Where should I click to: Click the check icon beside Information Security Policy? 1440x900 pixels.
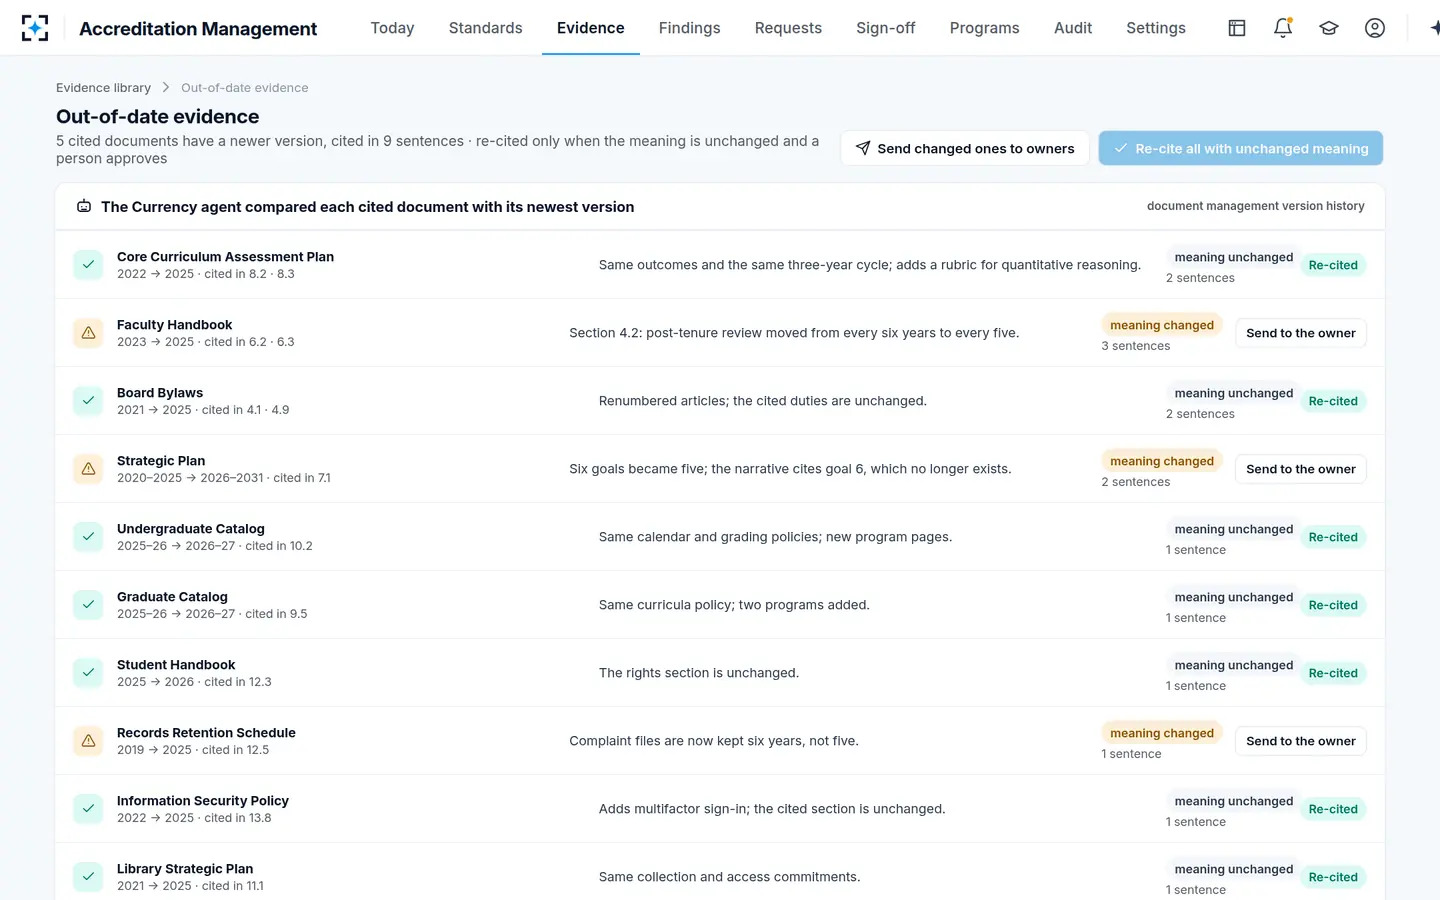pyautogui.click(x=88, y=809)
